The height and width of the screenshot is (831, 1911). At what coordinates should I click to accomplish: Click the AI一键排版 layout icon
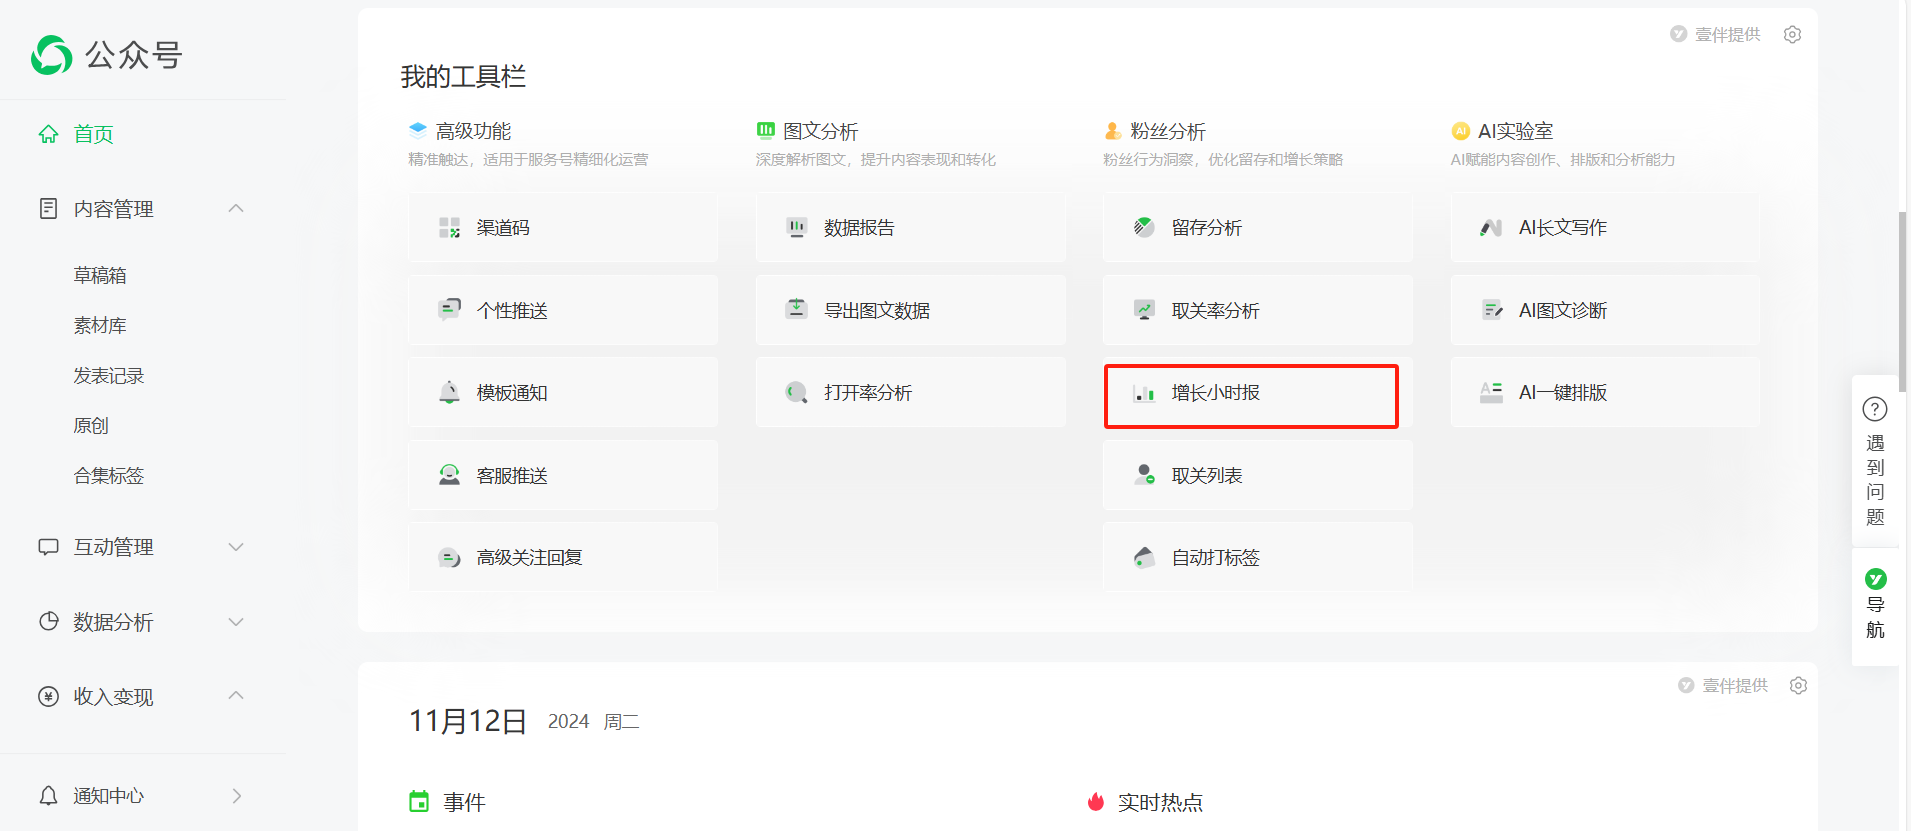tap(1491, 392)
